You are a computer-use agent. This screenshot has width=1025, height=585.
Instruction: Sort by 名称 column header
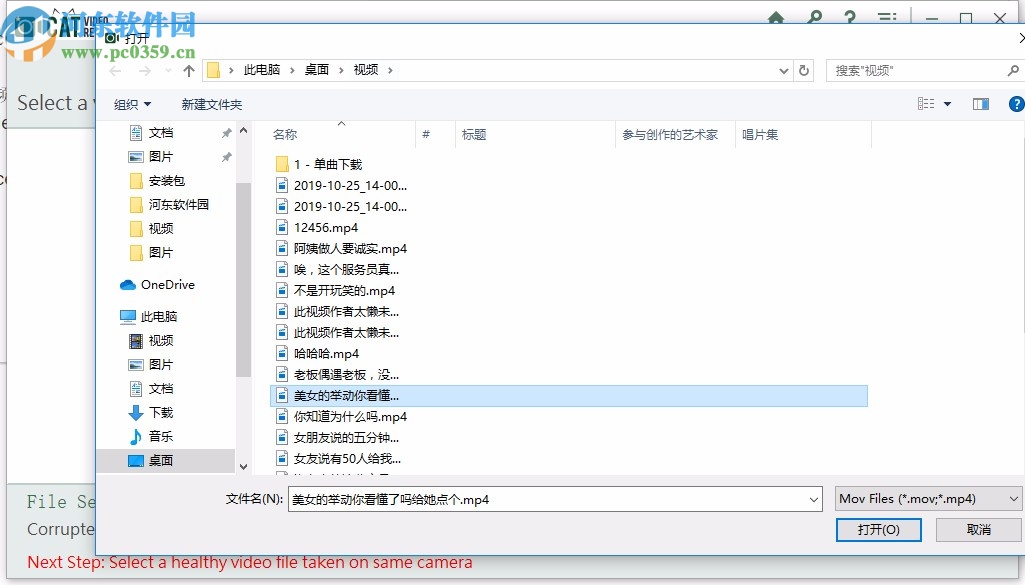point(285,135)
